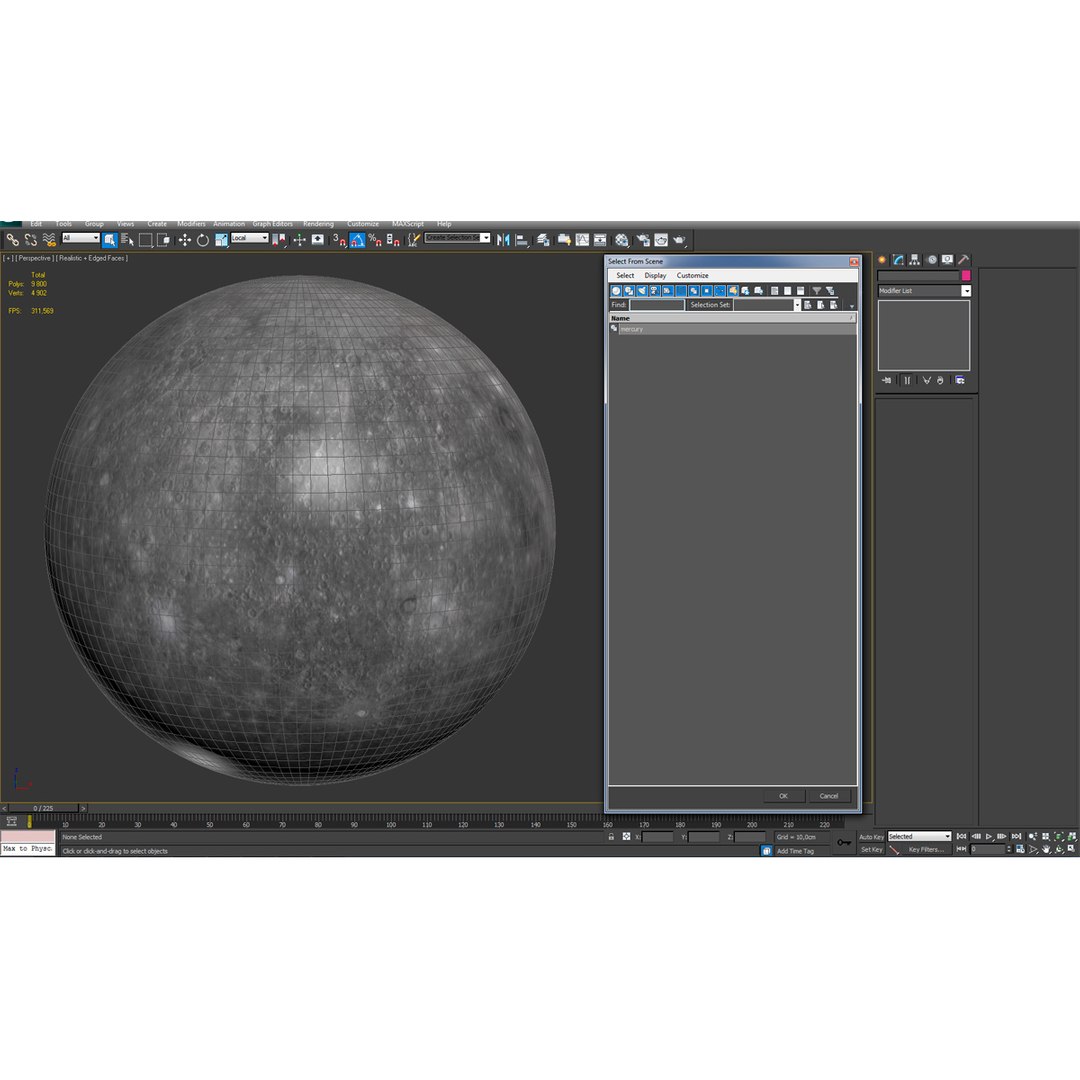Open the Utilities hammer panel icon
1080x1080 pixels.
[964, 260]
